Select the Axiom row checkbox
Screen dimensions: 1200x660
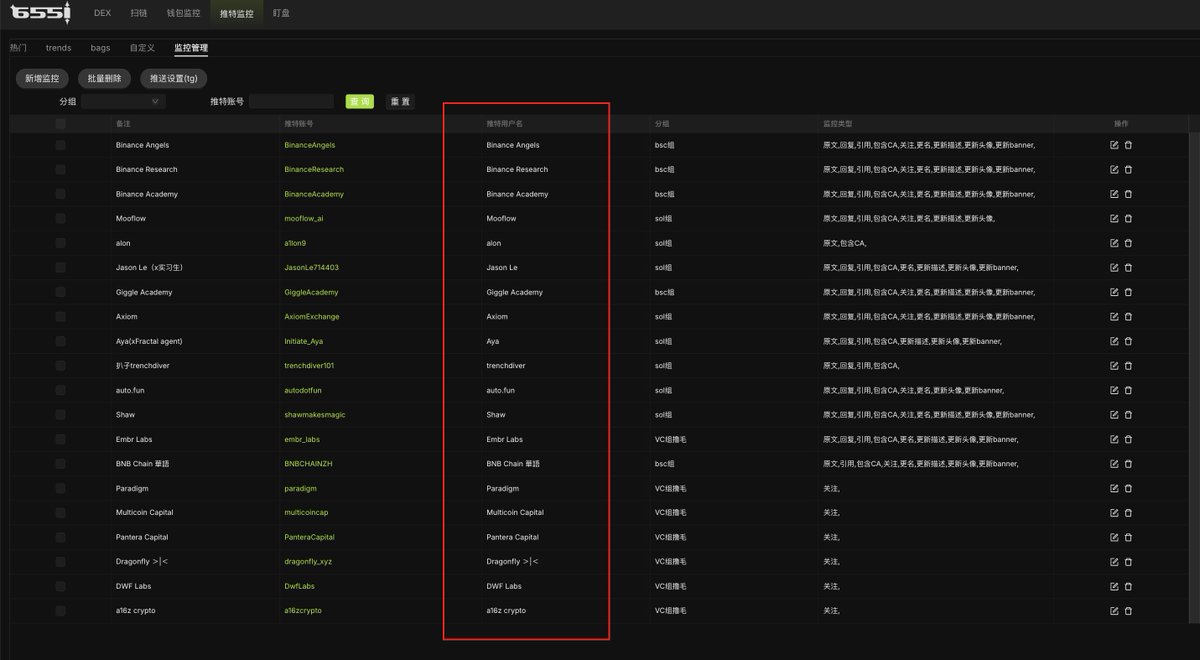point(61,316)
